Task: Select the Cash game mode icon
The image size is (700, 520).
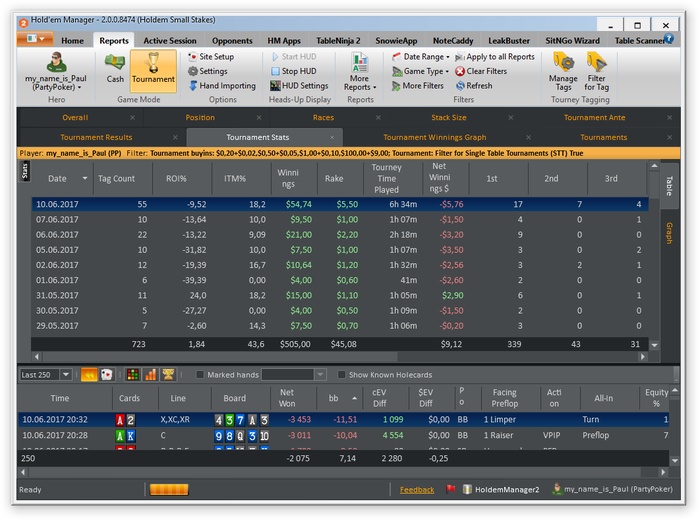Action: [115, 68]
